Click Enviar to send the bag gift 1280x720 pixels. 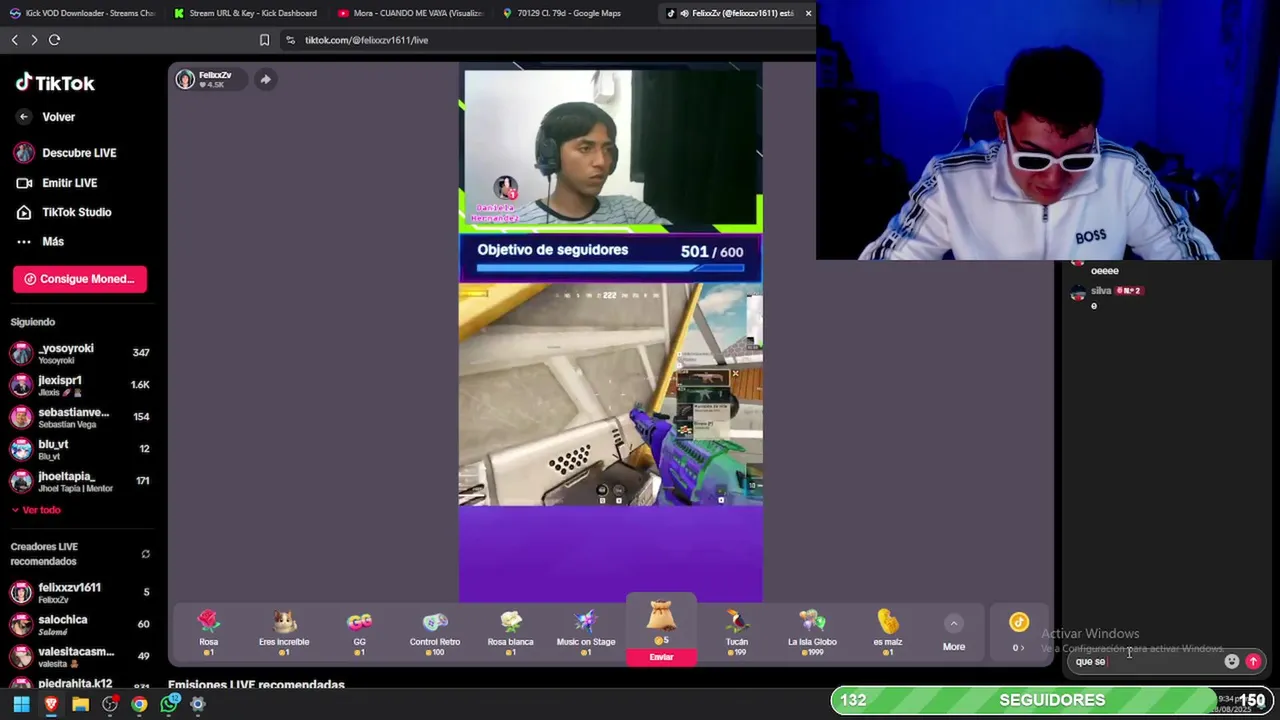coord(661,657)
